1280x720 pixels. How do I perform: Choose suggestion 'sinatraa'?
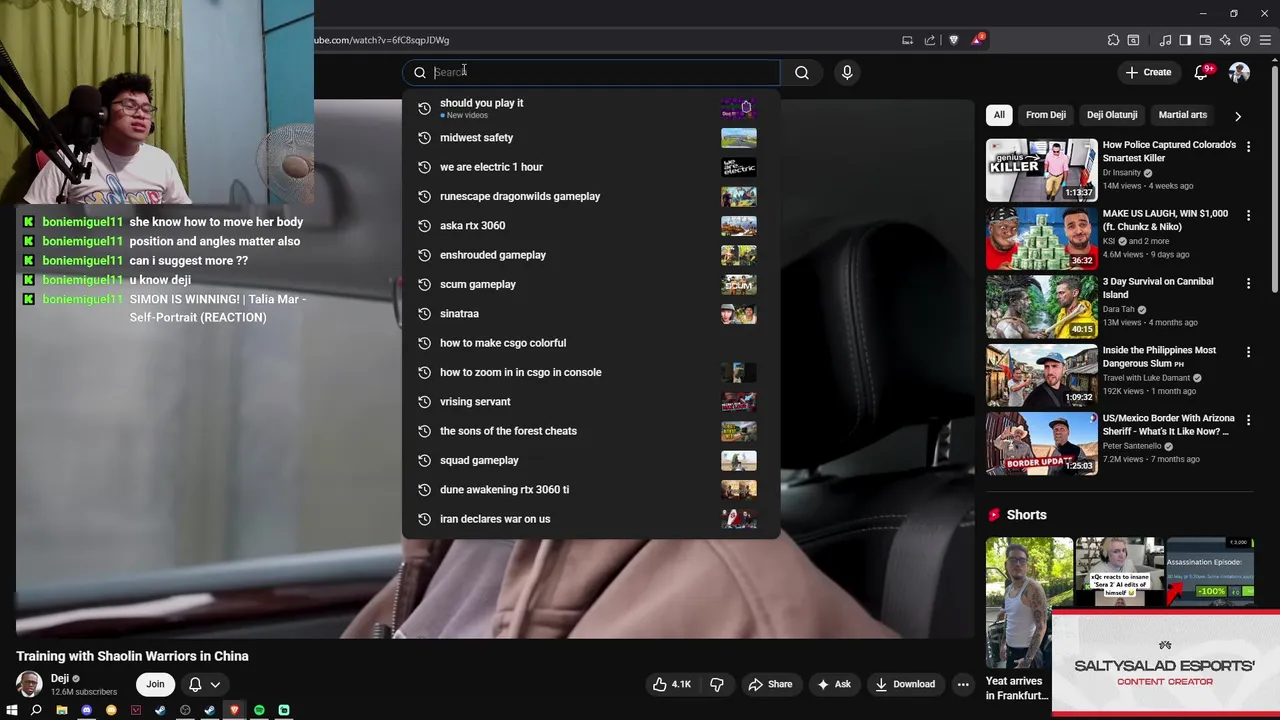tap(590, 314)
